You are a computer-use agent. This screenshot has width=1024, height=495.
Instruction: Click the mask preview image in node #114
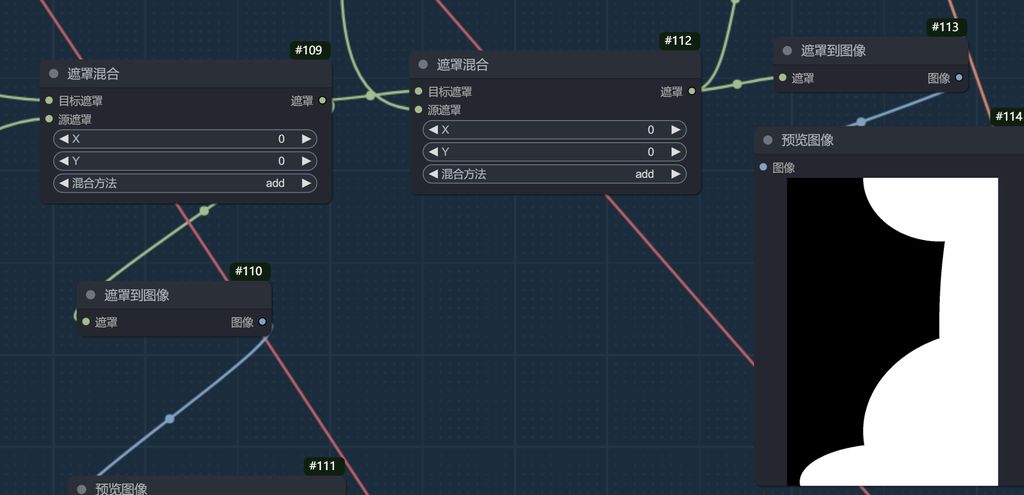892,330
